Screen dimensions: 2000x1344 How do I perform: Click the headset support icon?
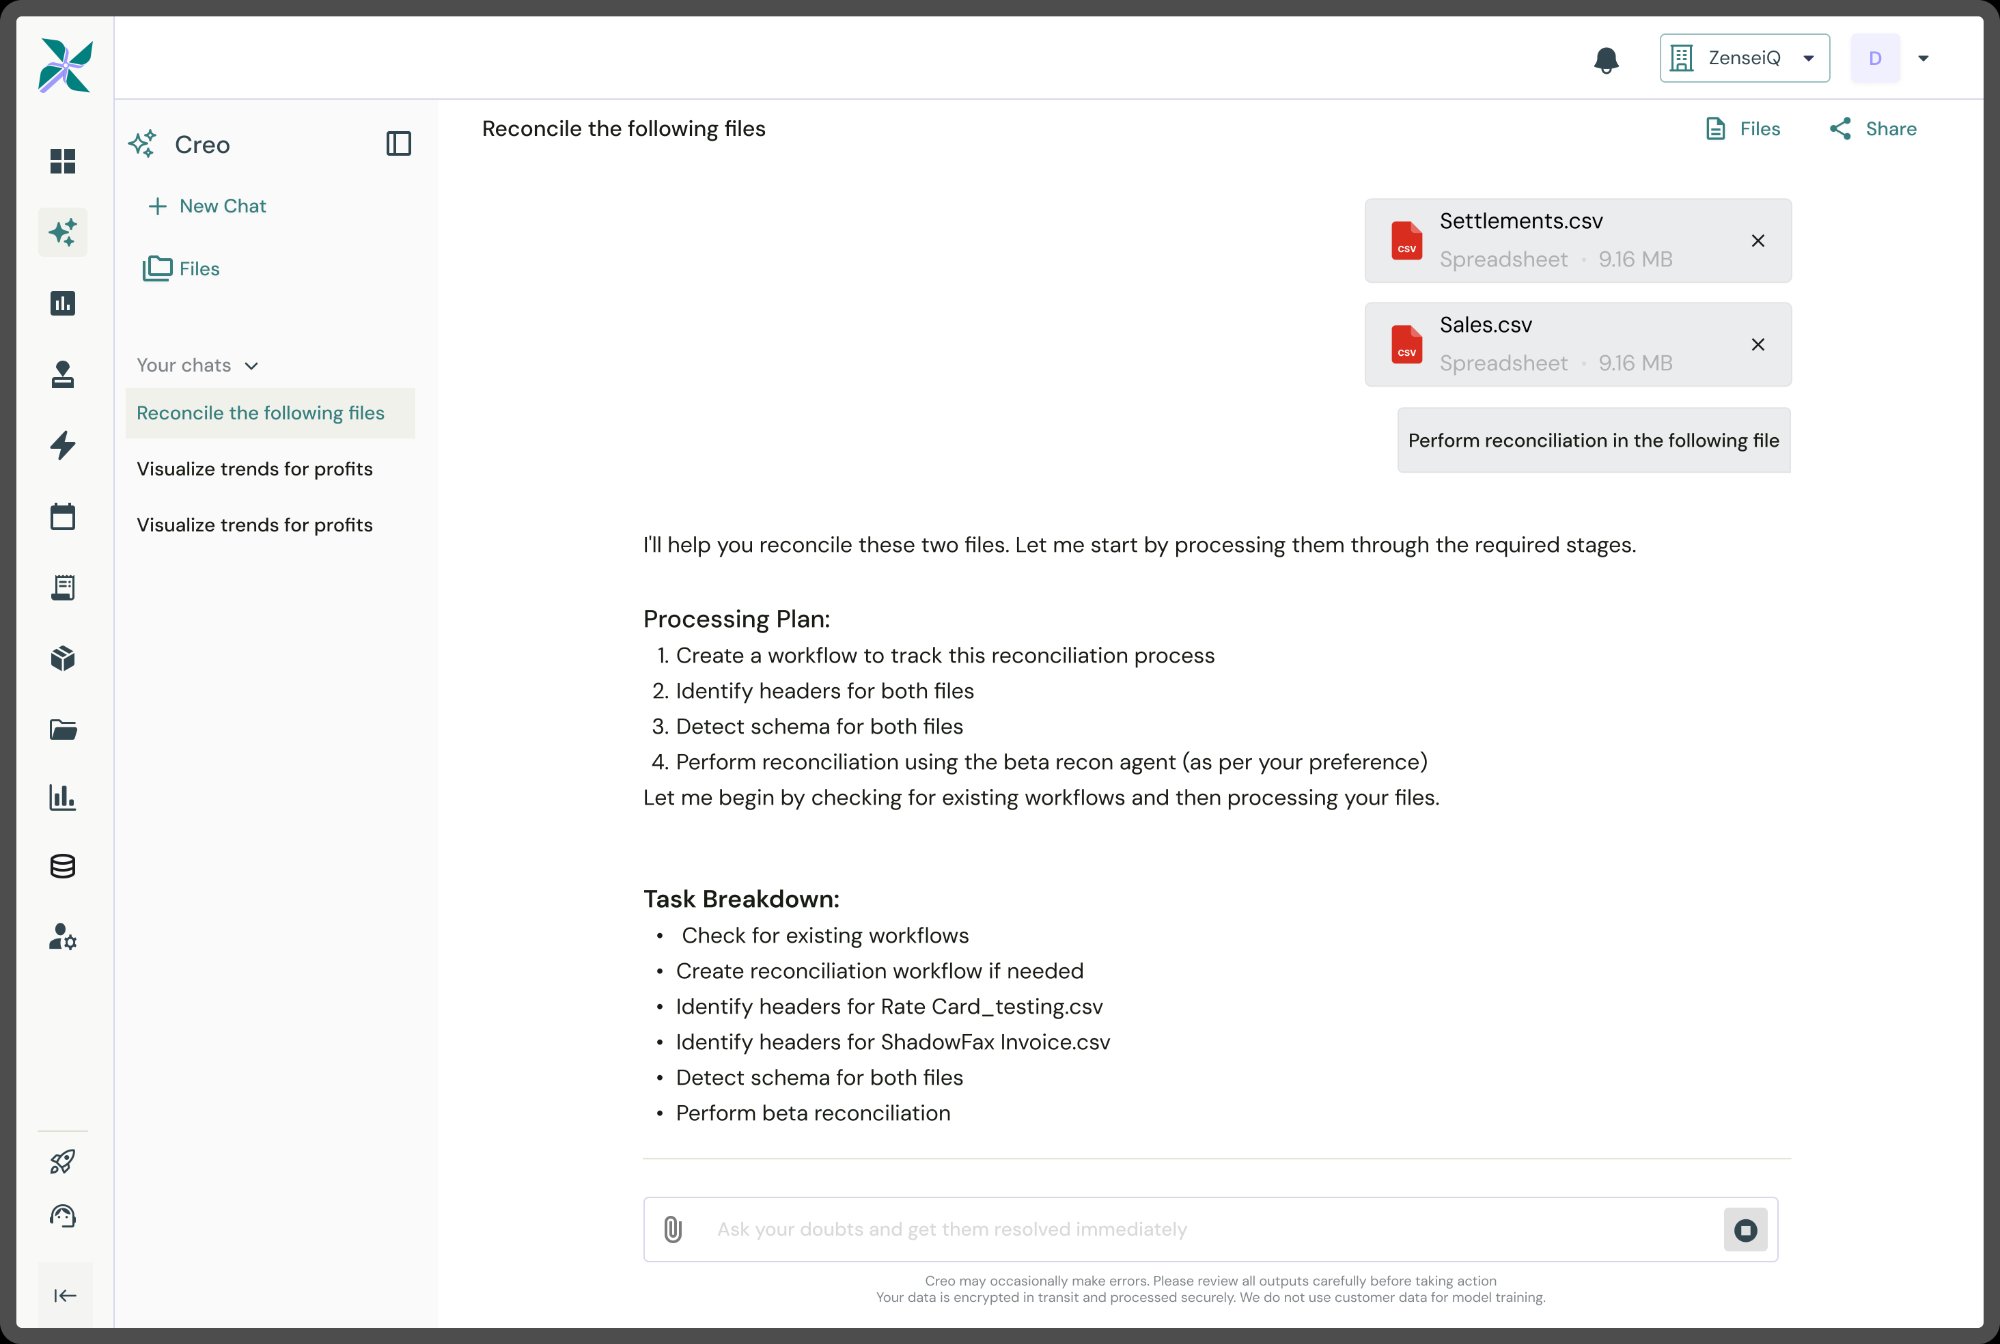63,1216
